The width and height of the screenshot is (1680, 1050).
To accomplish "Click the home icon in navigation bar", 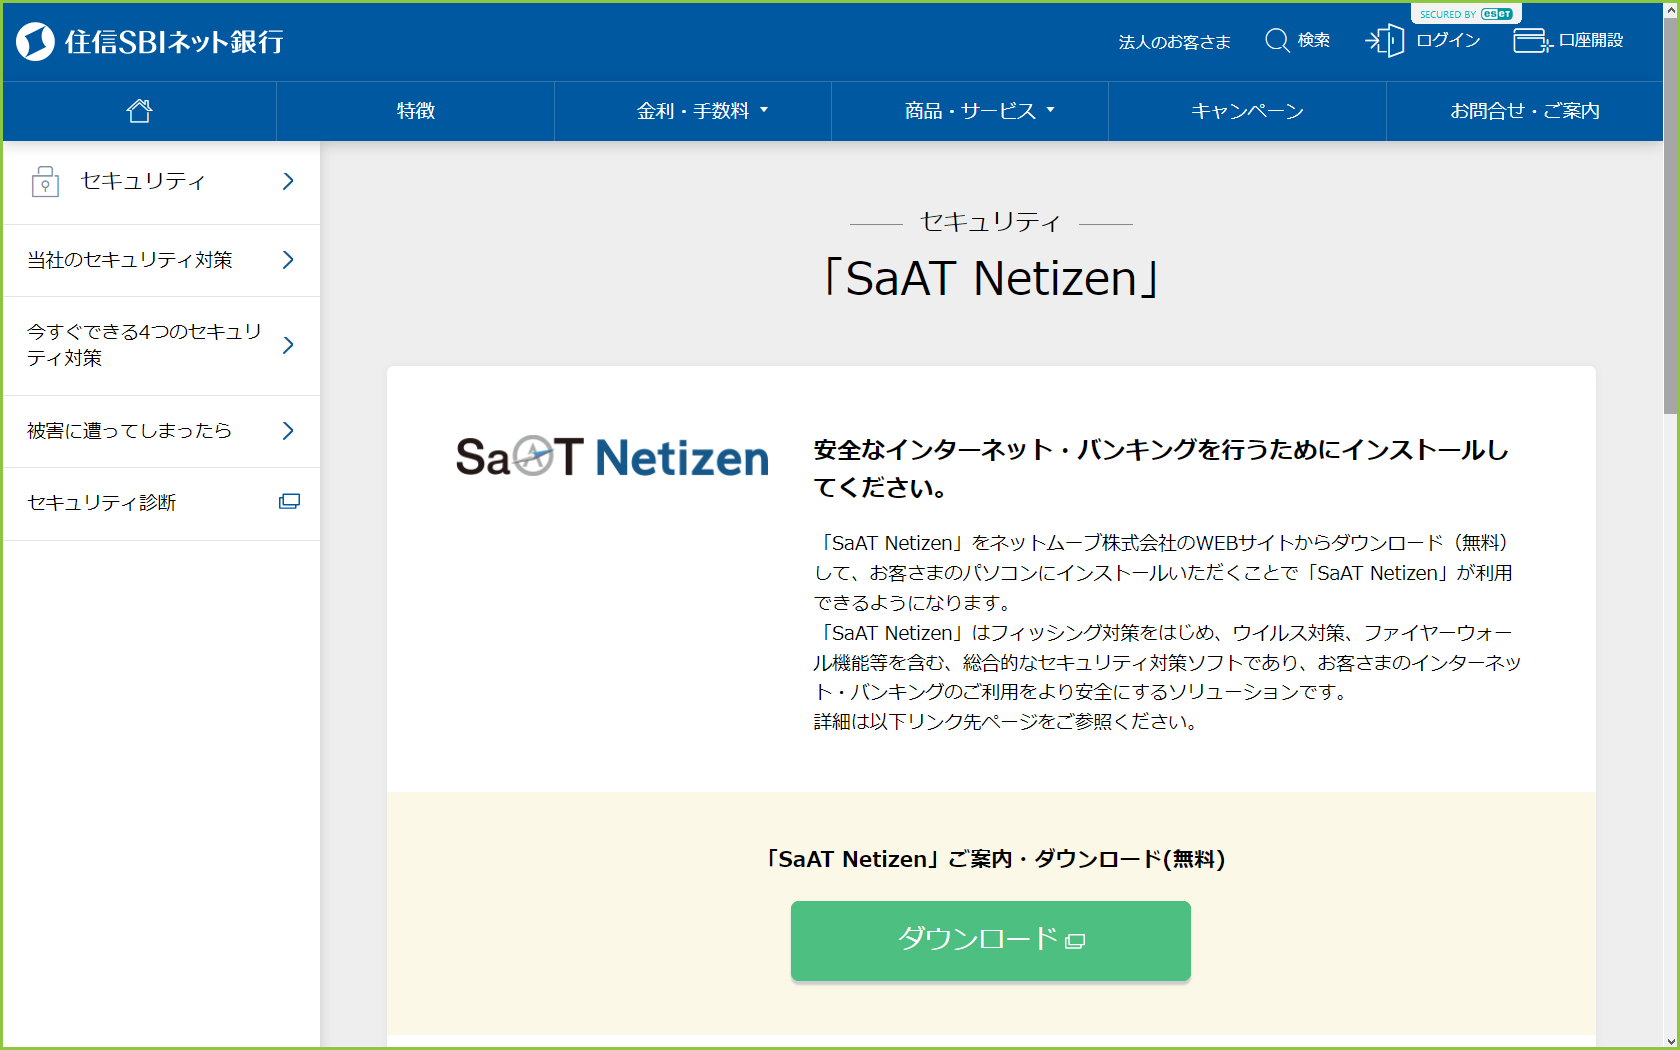I will (140, 111).
